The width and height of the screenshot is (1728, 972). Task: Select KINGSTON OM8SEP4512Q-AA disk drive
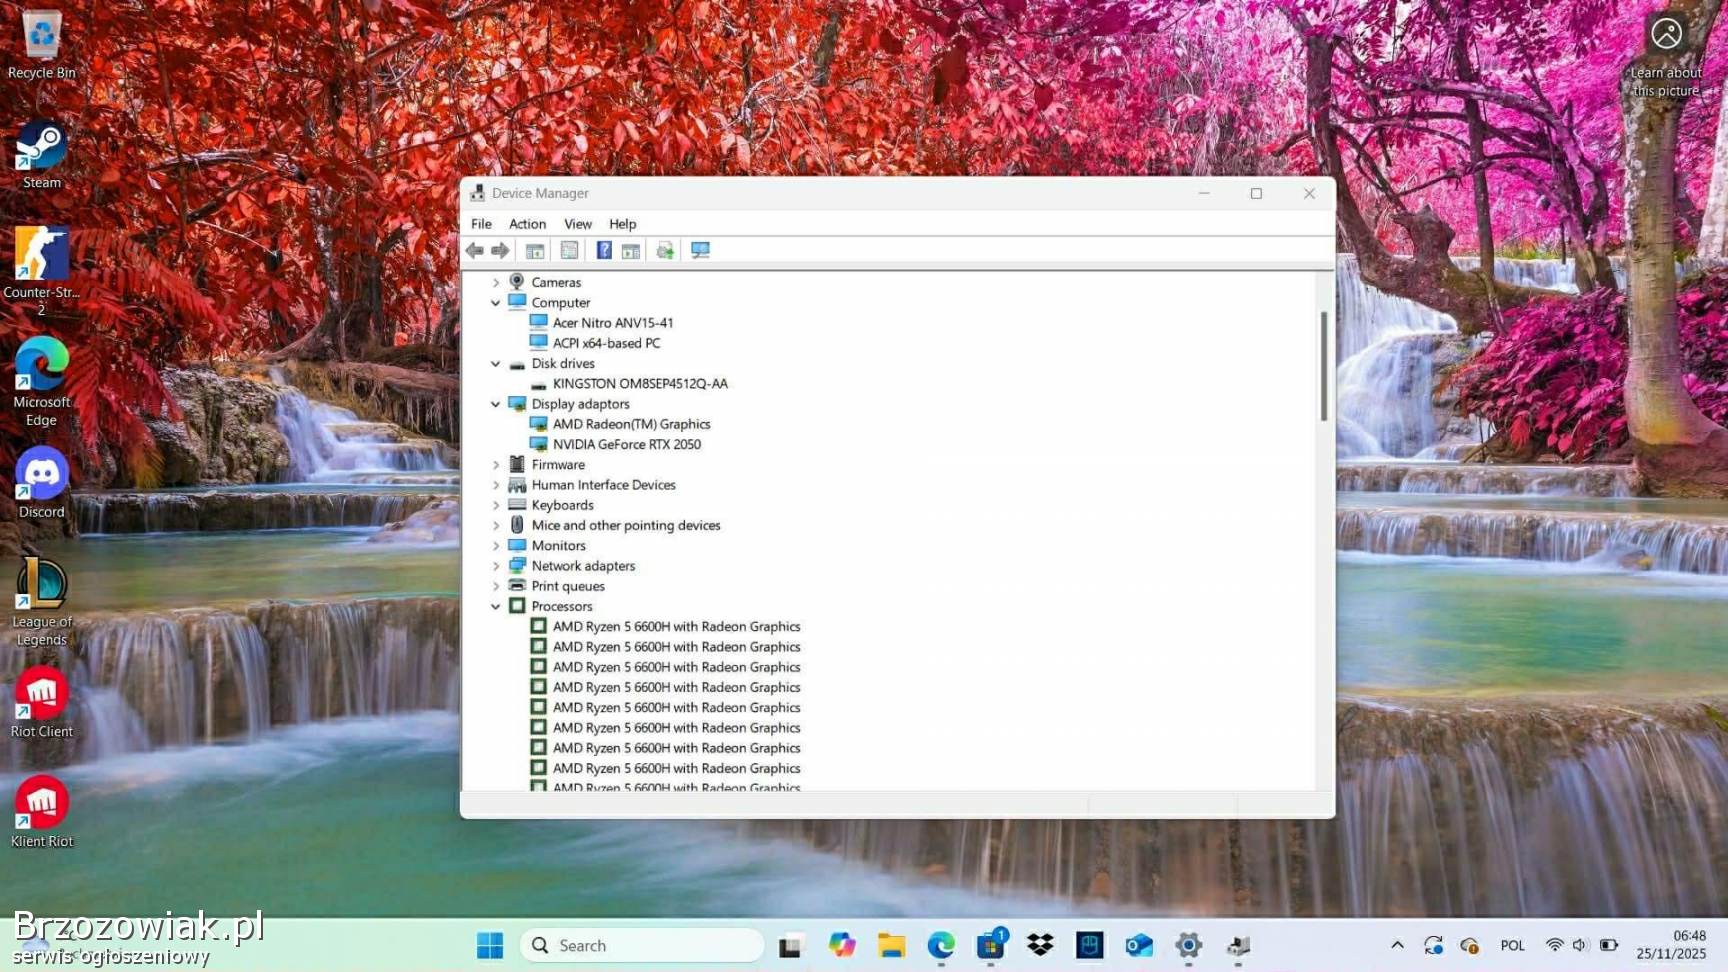pos(640,384)
